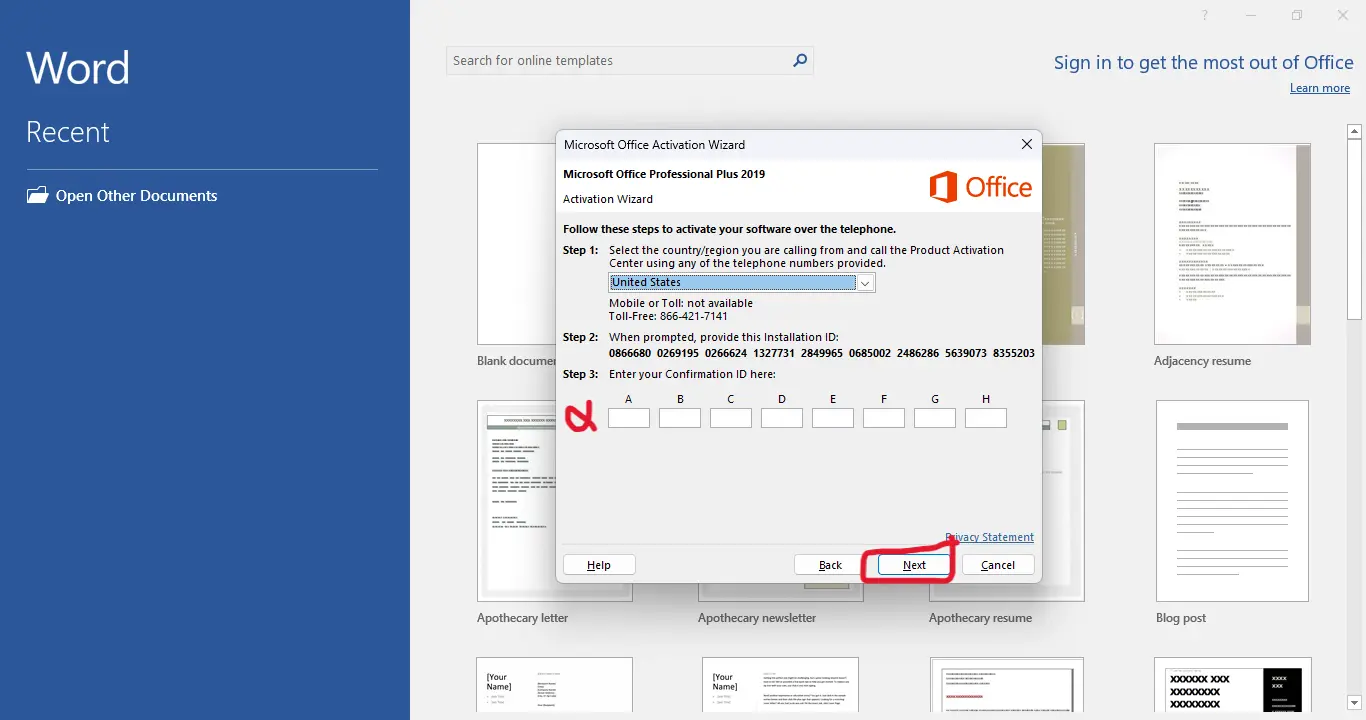Click the help question mark icon
This screenshot has width=1366, height=720.
click(1205, 15)
